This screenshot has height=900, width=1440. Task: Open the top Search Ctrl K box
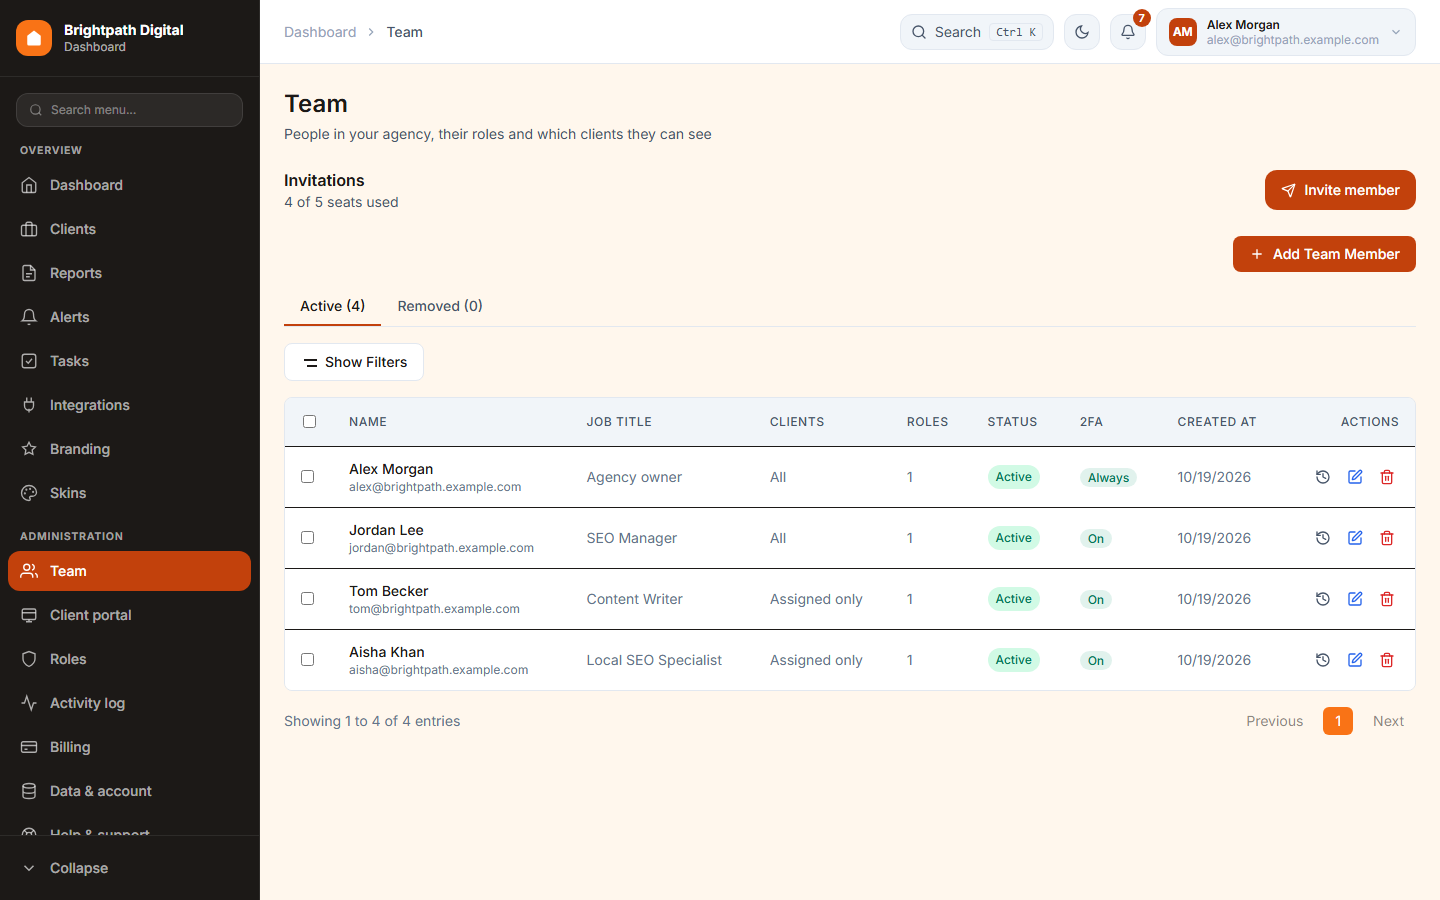coord(977,32)
